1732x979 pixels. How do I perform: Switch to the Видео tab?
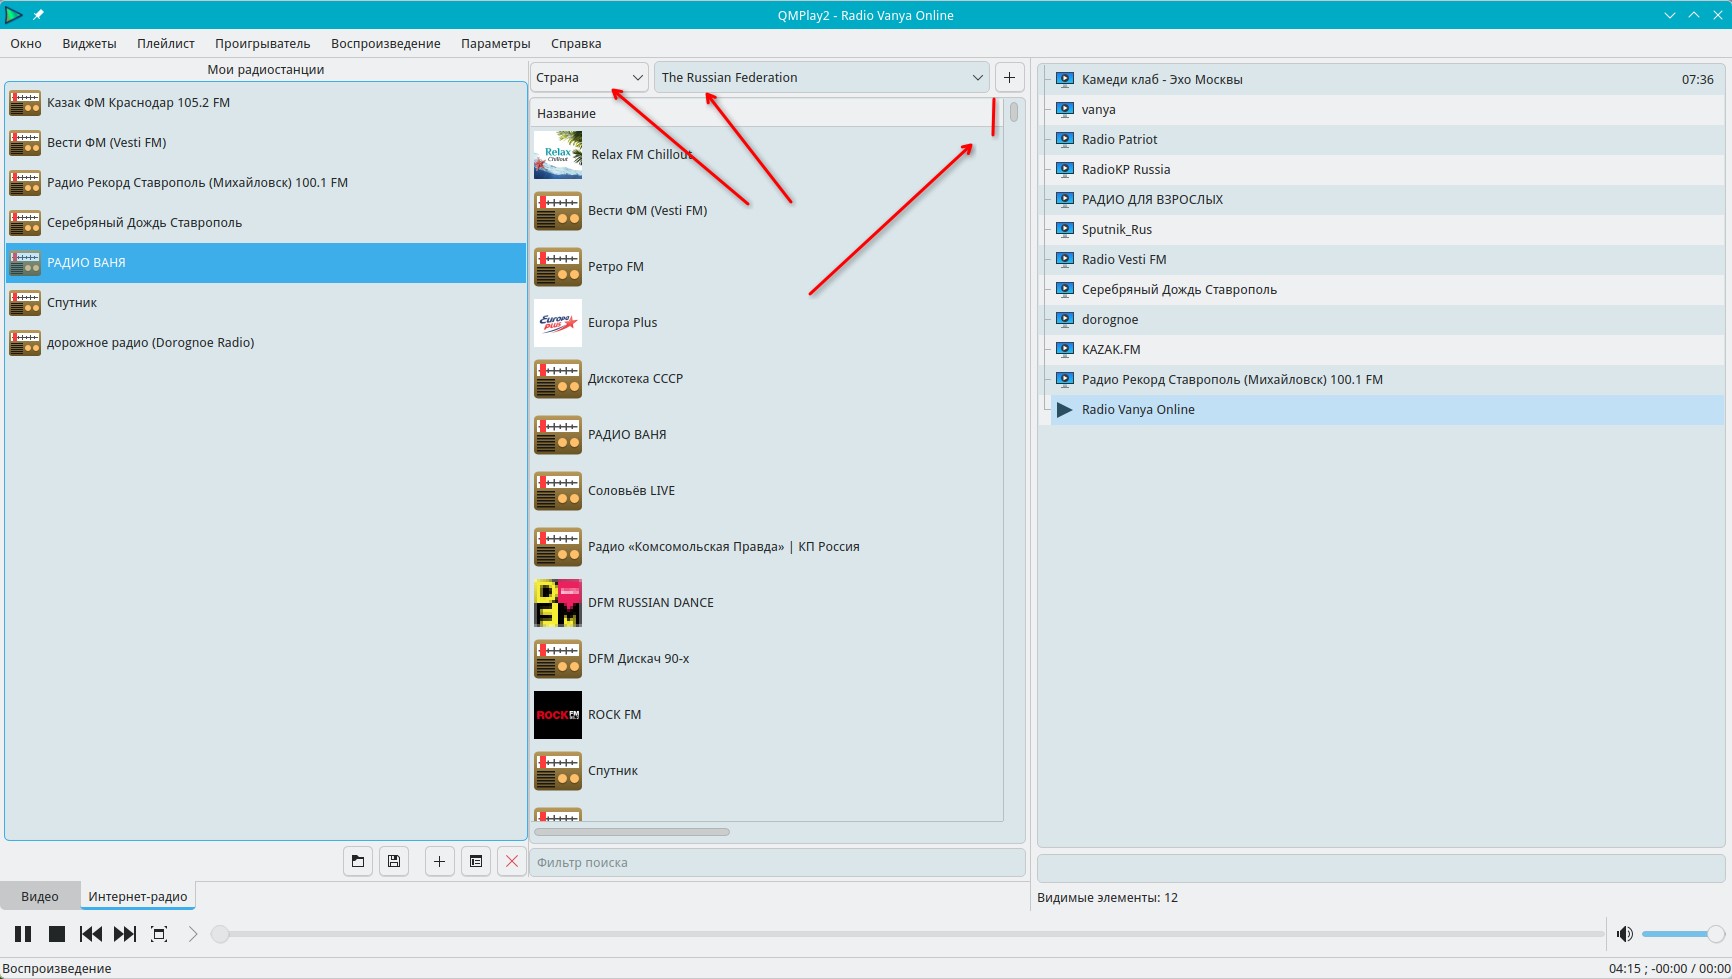tap(40, 896)
